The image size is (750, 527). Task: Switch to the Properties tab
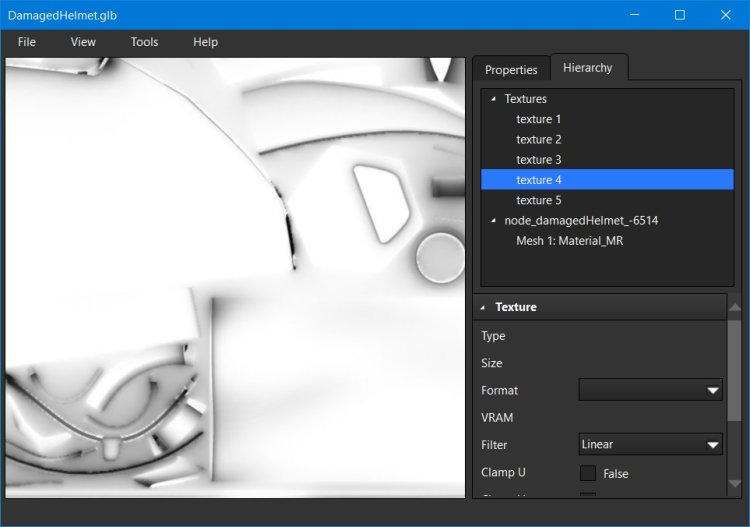pyautogui.click(x=511, y=70)
